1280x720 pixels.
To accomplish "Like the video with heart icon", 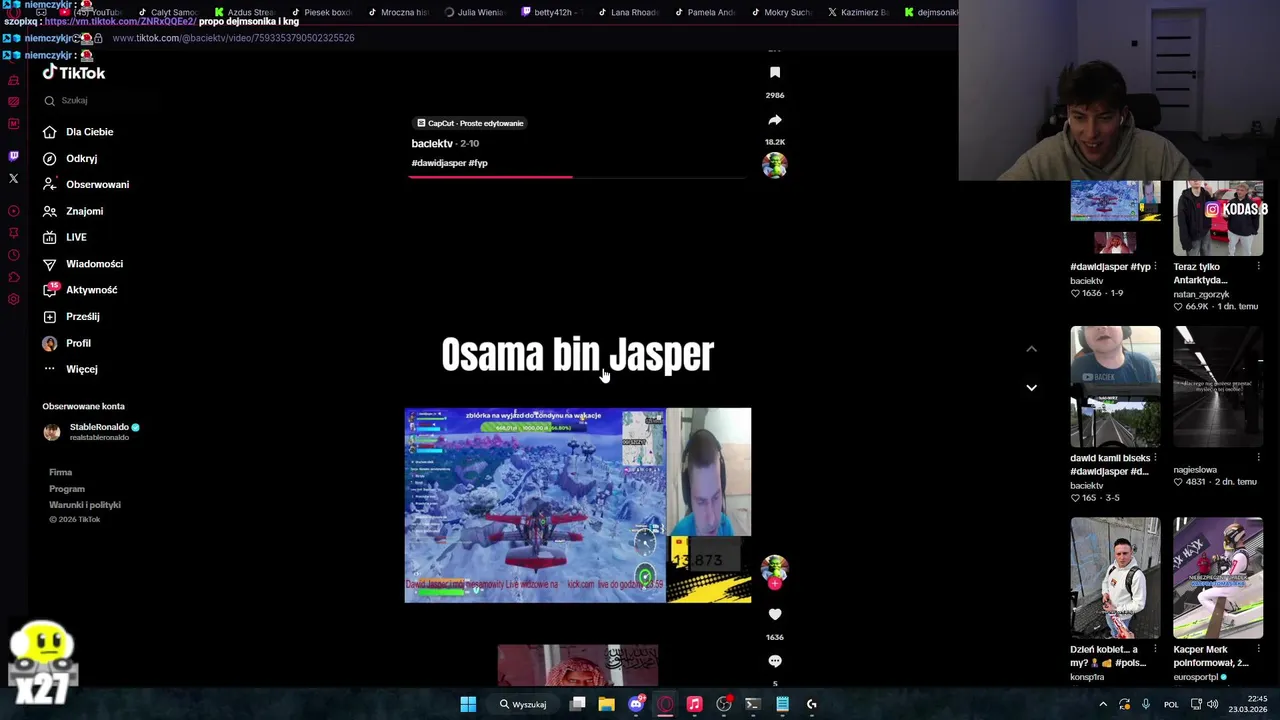I will pos(775,614).
